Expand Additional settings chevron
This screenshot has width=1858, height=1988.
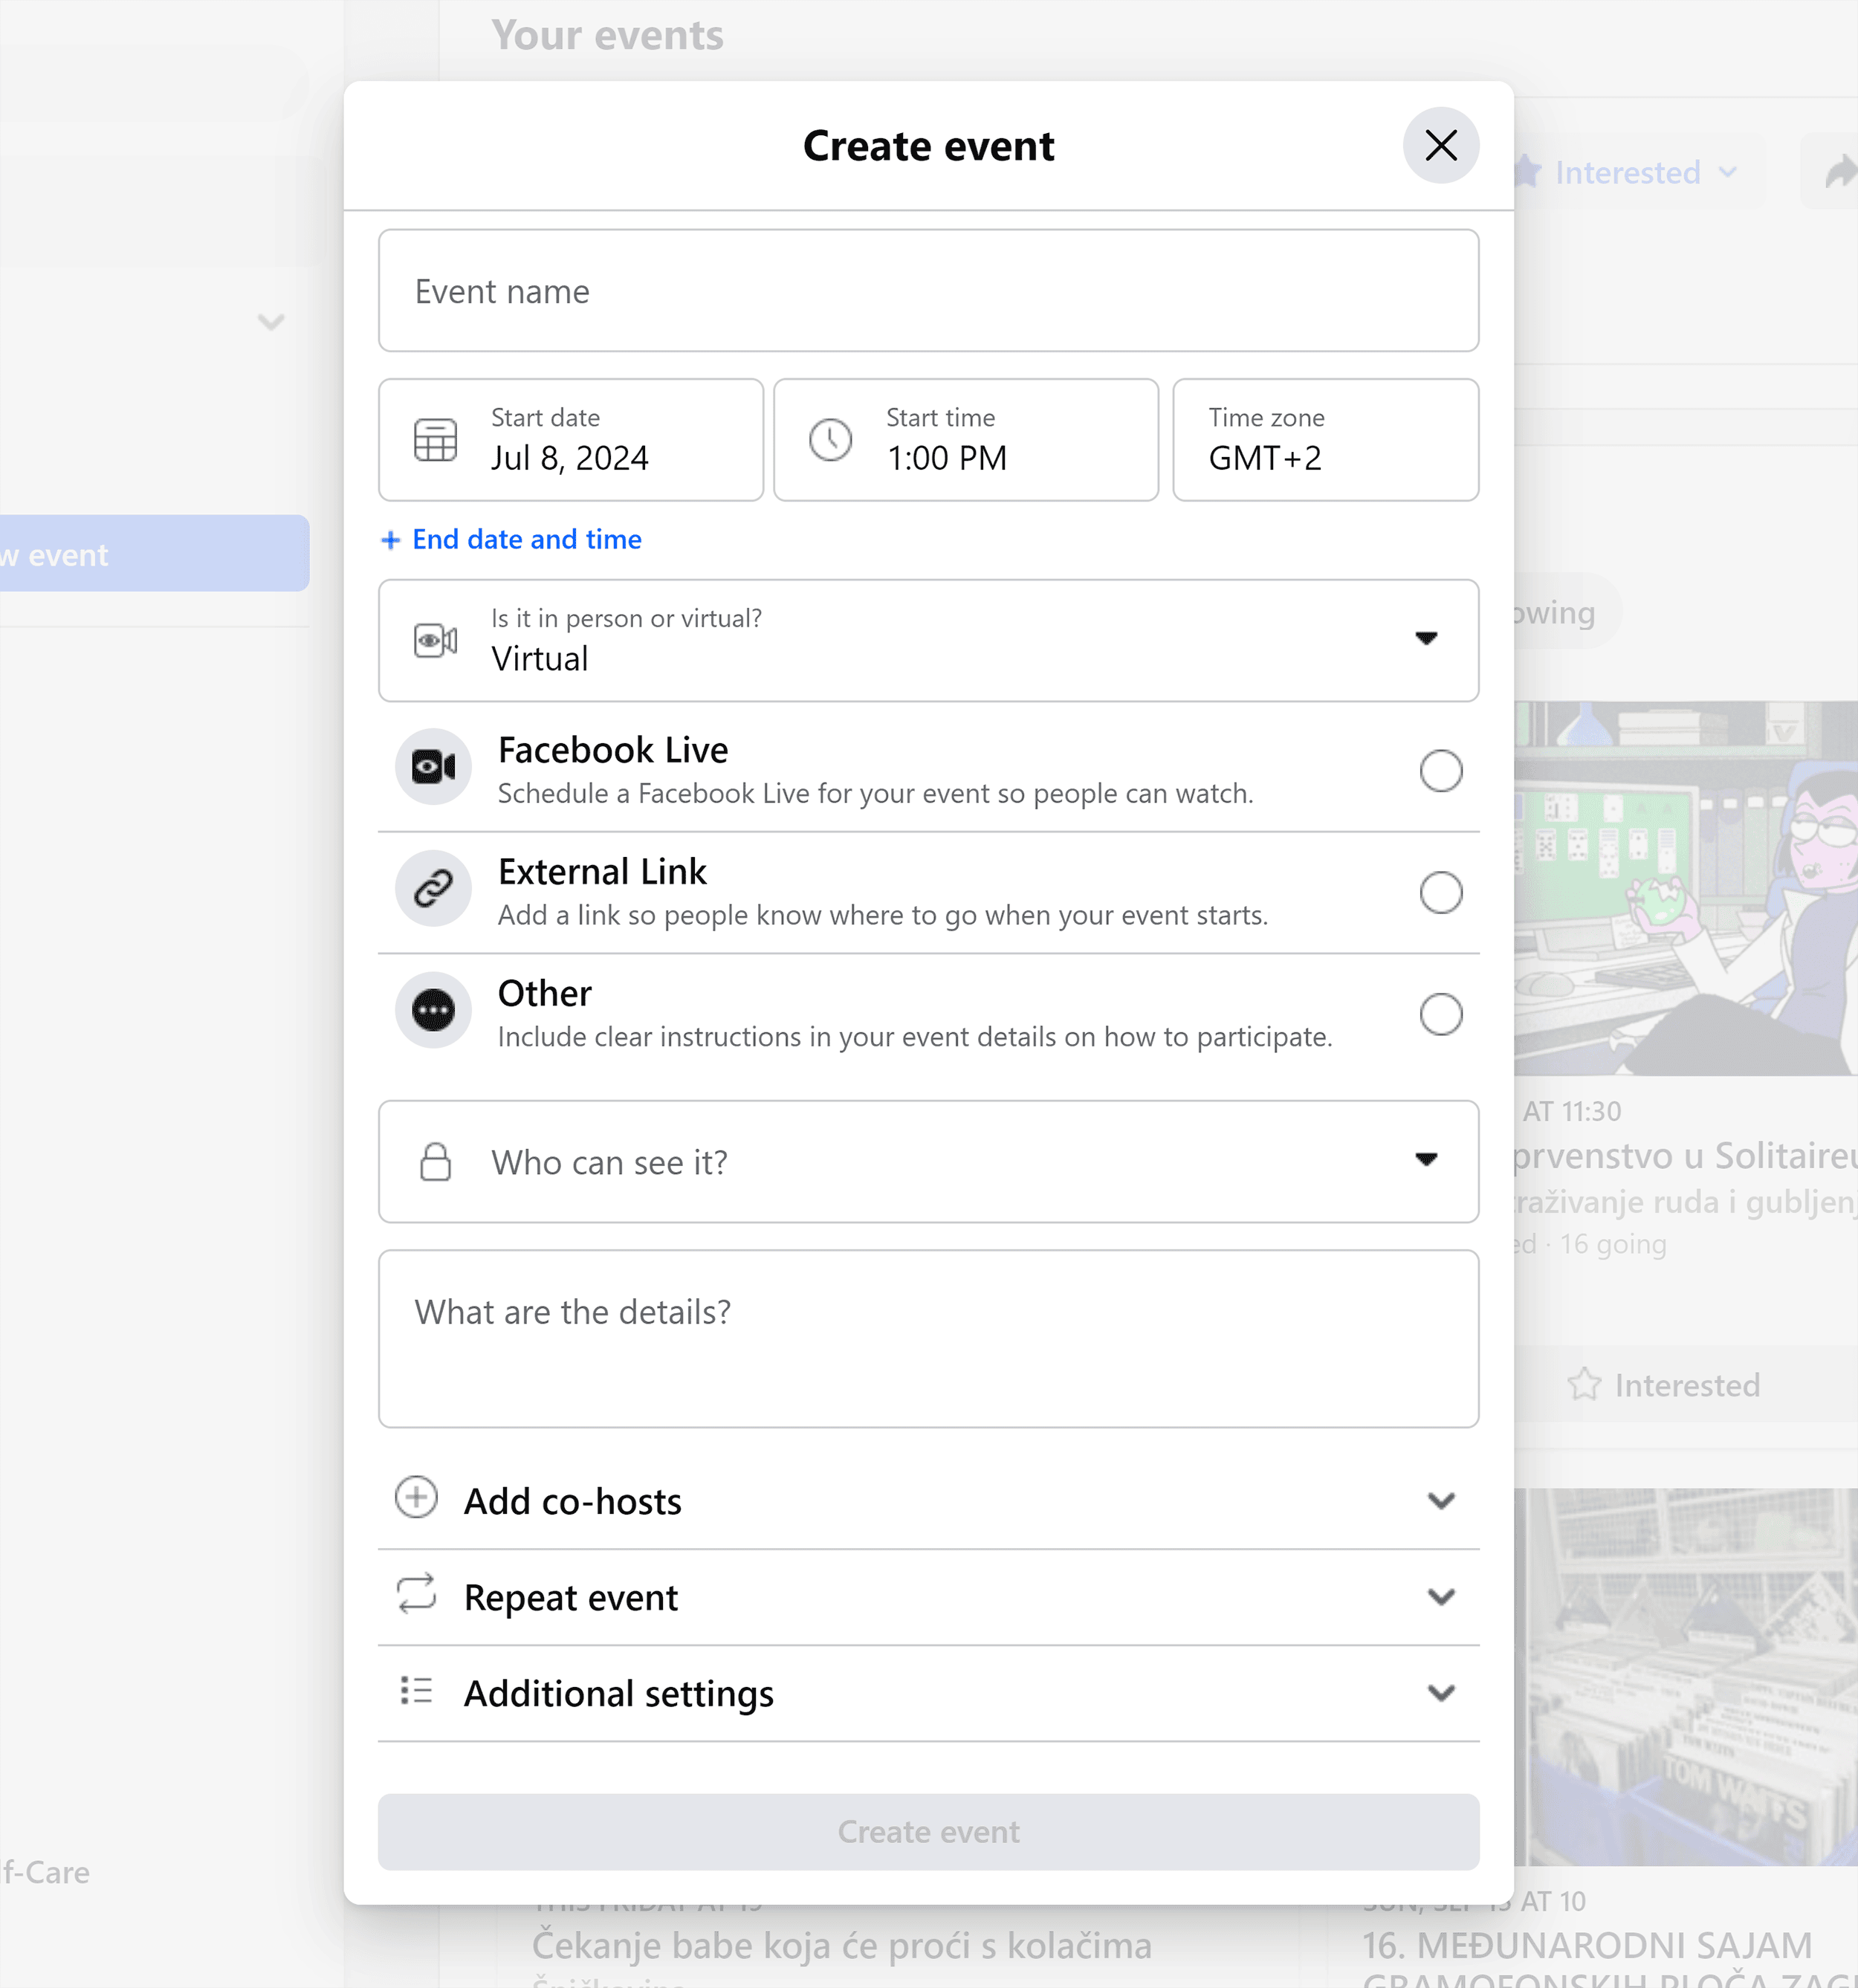[x=1440, y=1693]
